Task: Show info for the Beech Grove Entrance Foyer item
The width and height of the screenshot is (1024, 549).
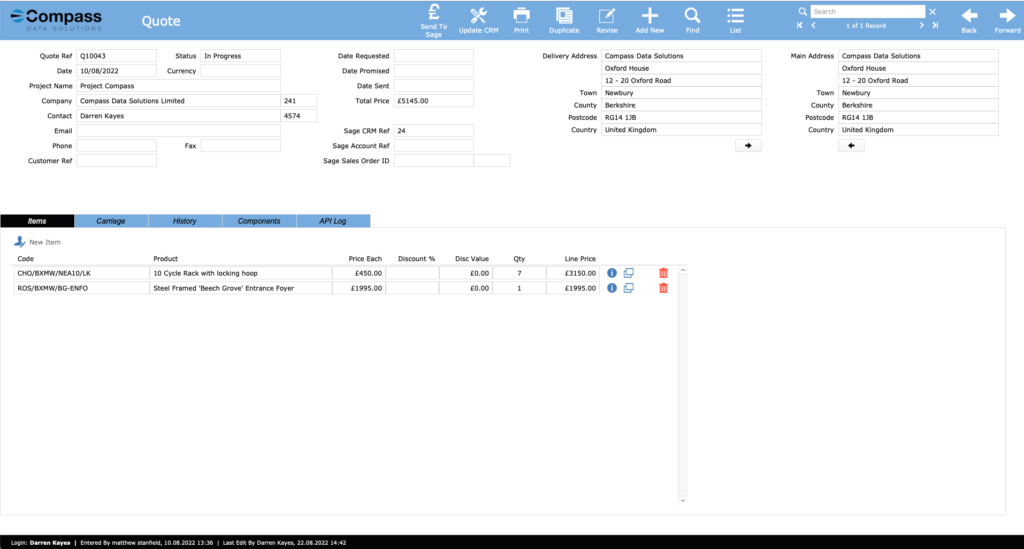Action: 612,288
